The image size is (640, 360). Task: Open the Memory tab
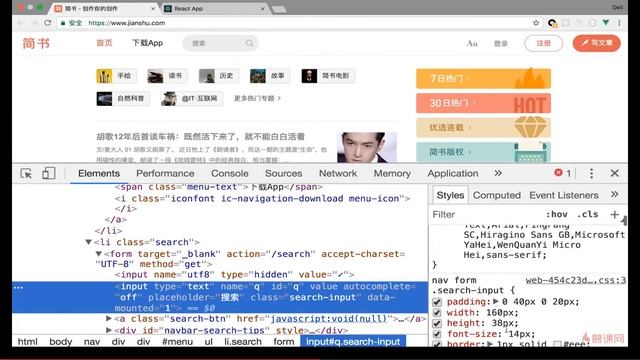tap(392, 173)
